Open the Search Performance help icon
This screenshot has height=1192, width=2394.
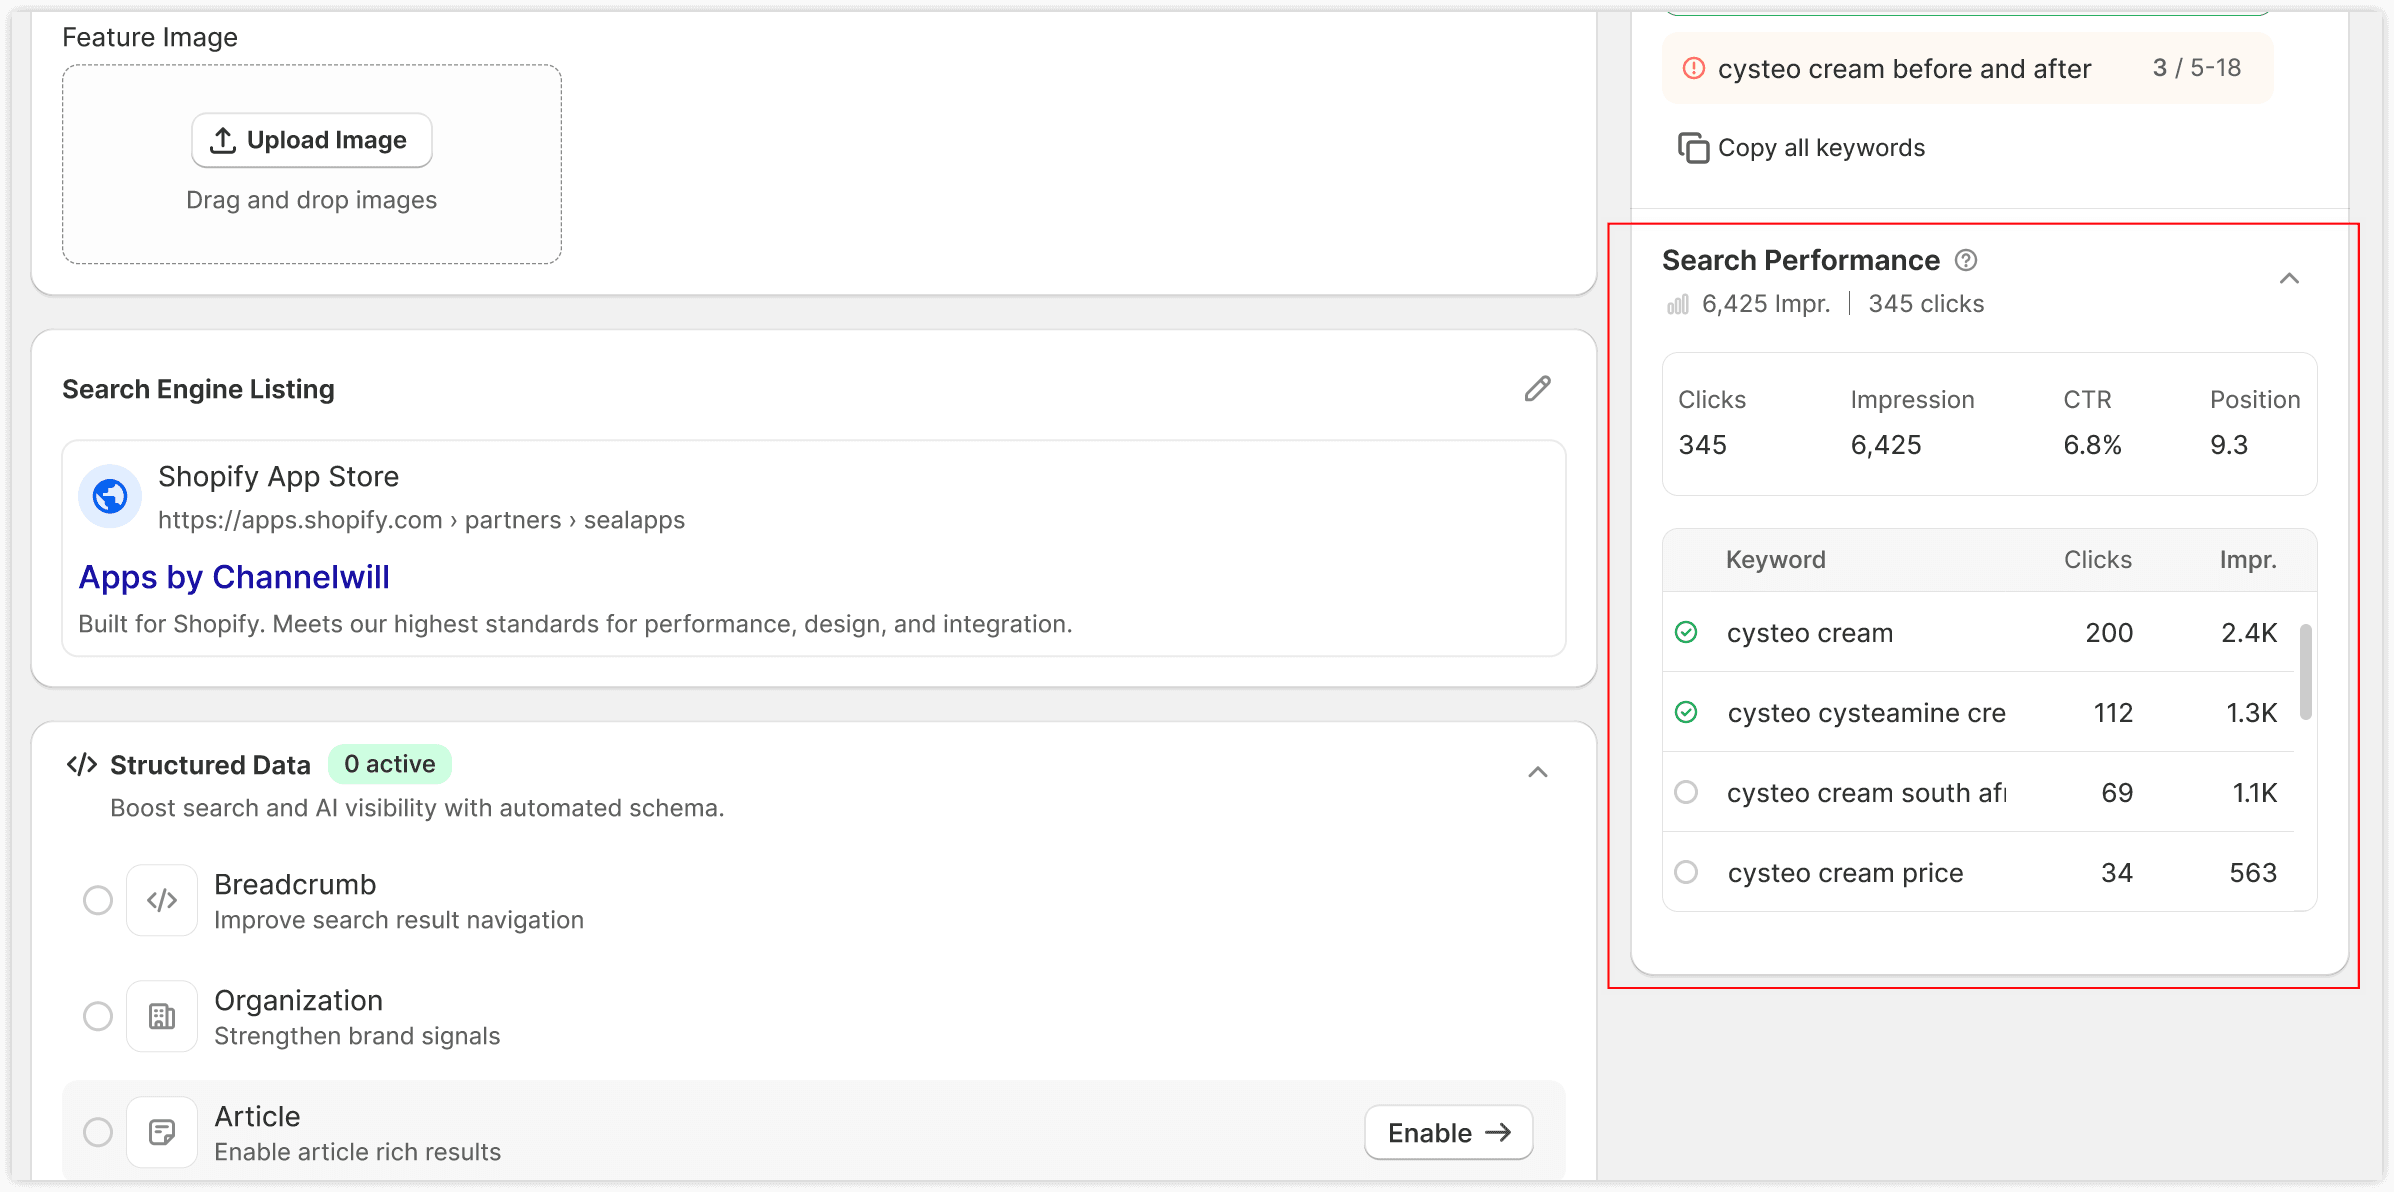tap(1966, 260)
